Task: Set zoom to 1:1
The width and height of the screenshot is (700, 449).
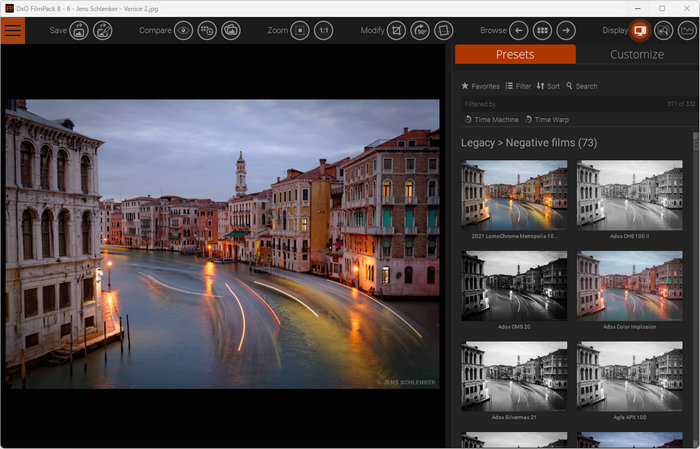Action: [x=324, y=30]
